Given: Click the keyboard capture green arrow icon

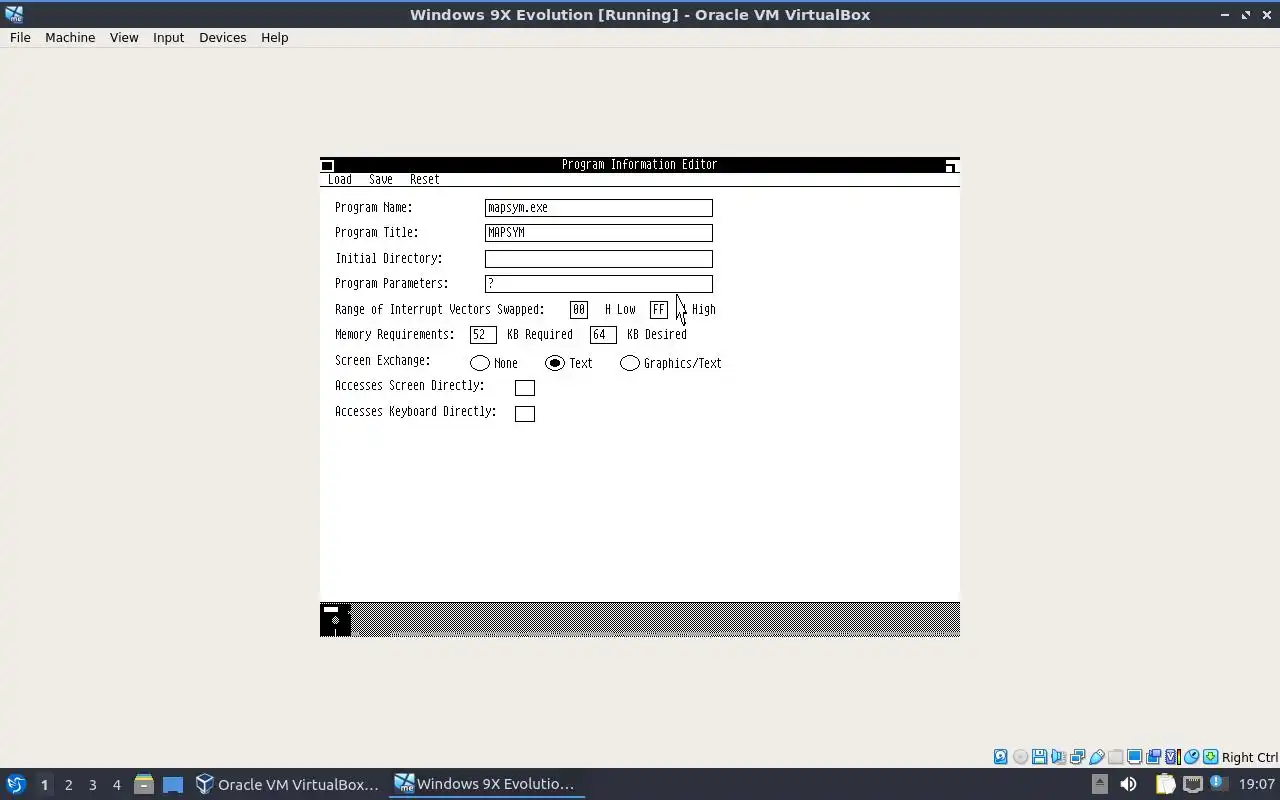Looking at the screenshot, I should (x=1210, y=757).
